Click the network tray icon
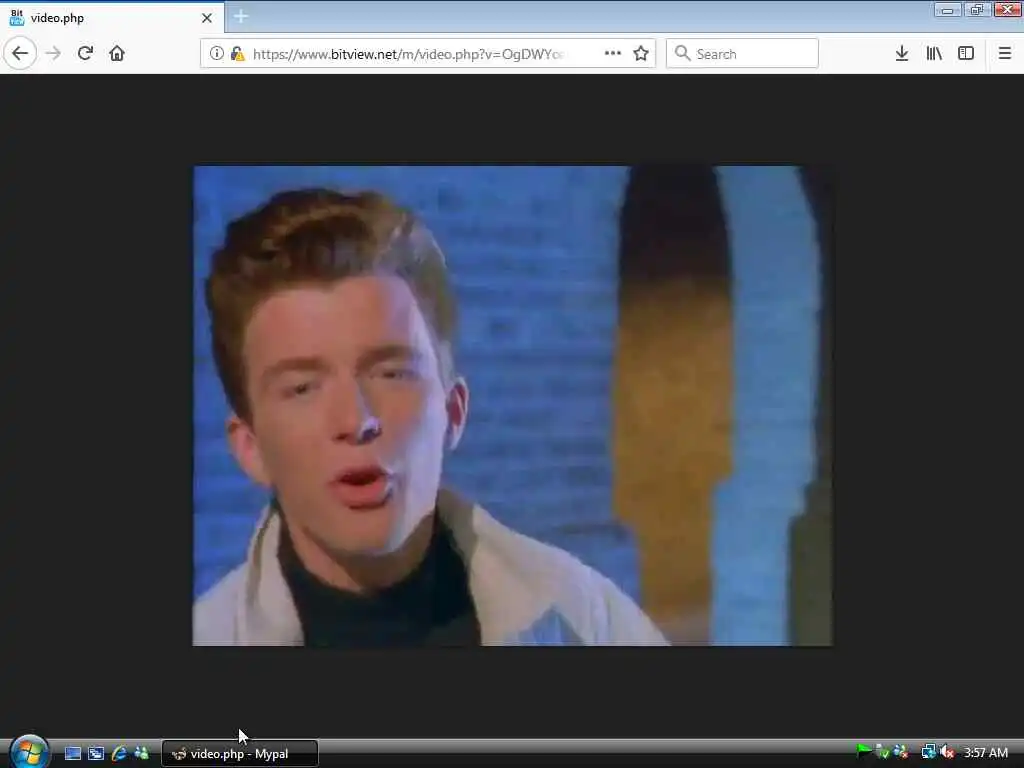This screenshot has height=768, width=1024. (x=928, y=752)
